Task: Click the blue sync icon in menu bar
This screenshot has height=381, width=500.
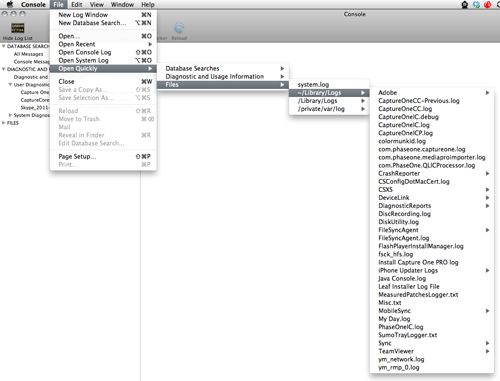Action: 476,5
